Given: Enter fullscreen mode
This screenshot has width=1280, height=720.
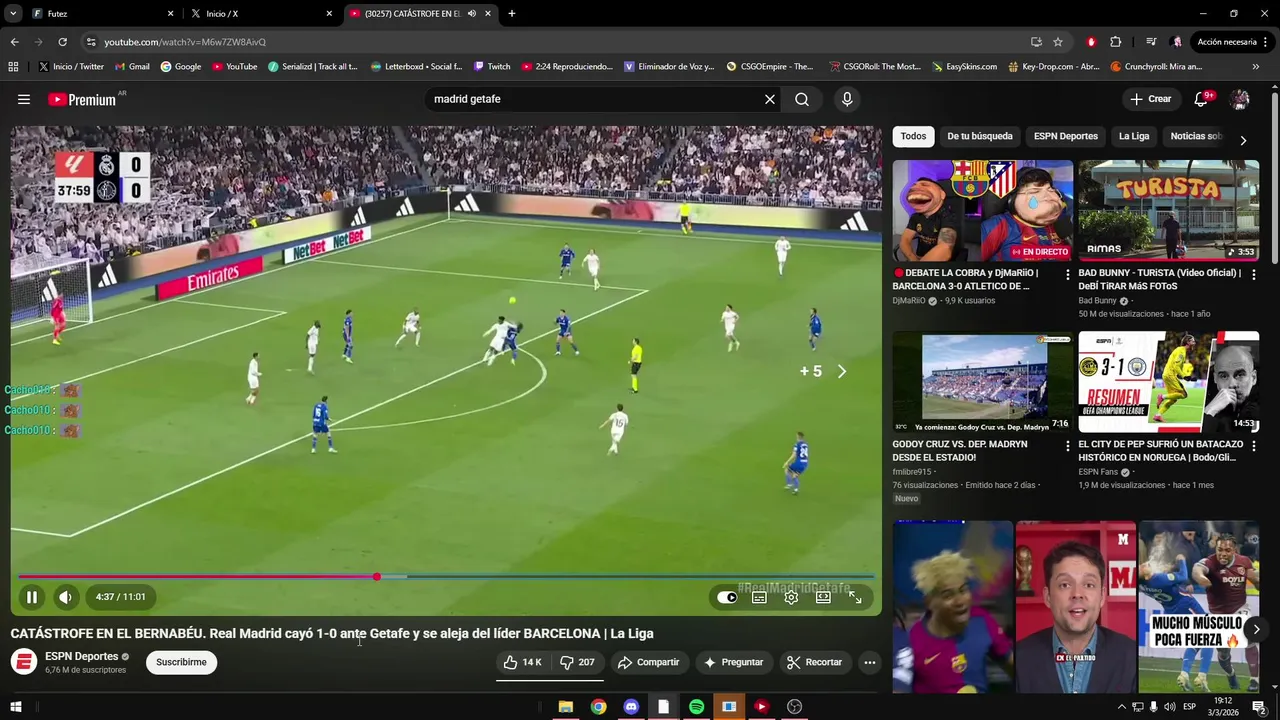Looking at the screenshot, I should click(x=855, y=597).
